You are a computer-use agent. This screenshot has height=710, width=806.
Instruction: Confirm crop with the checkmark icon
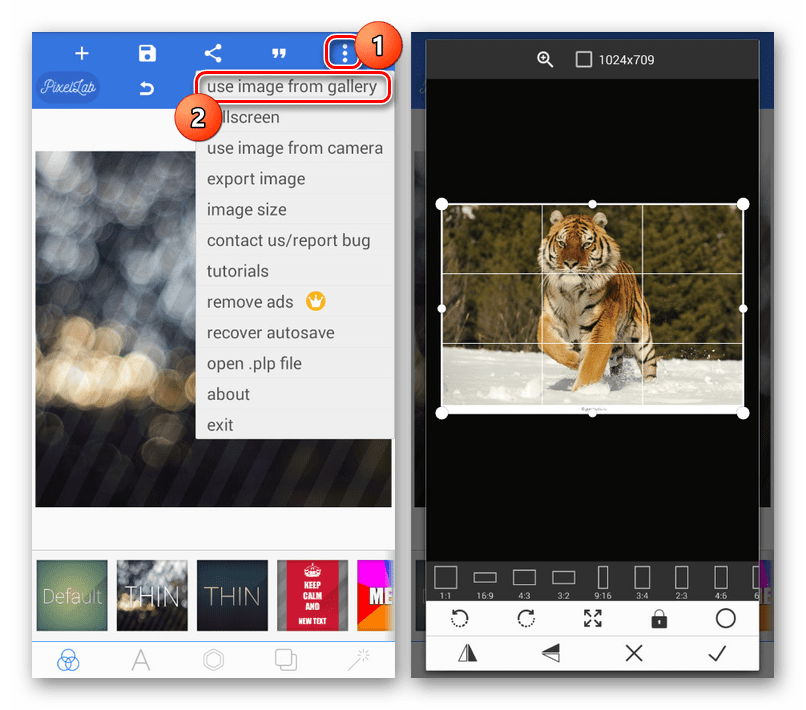[x=716, y=653]
